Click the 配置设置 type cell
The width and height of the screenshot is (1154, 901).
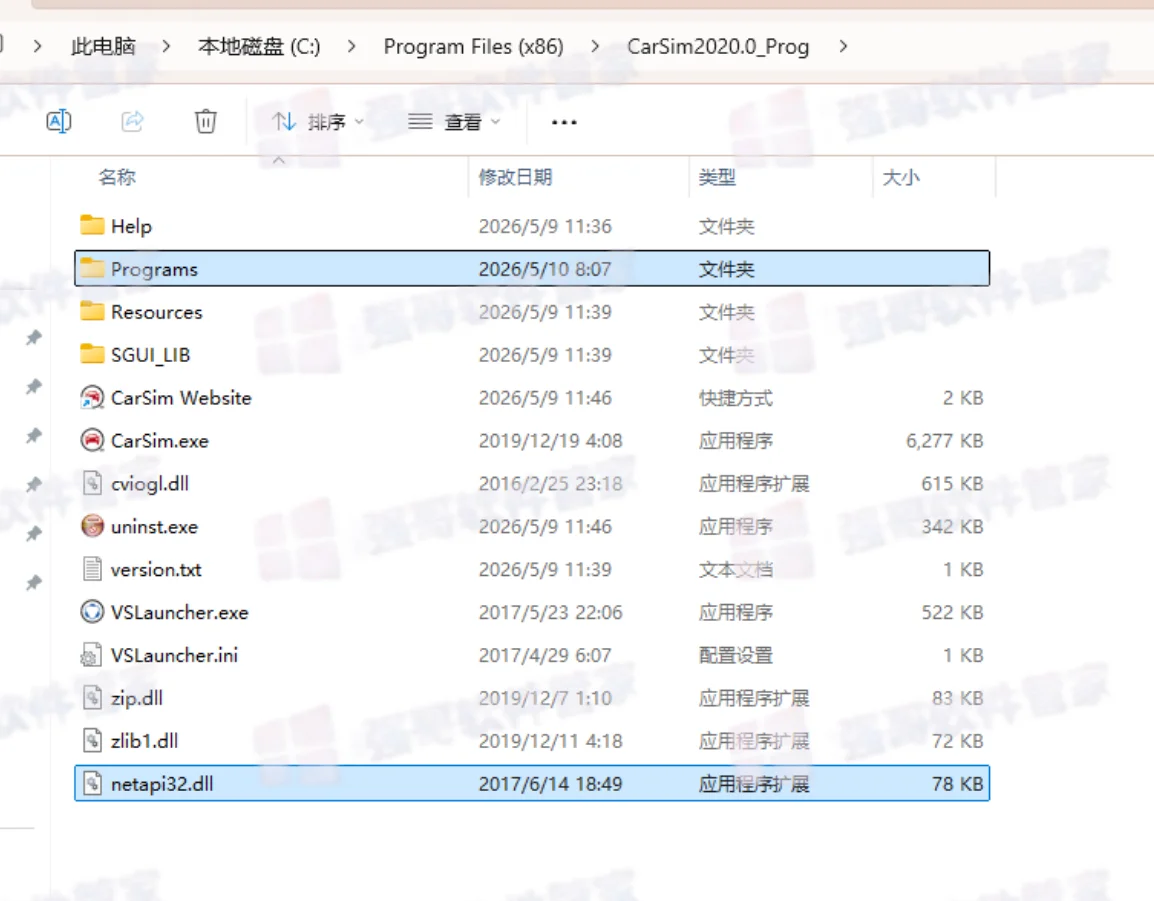pyautogui.click(x=735, y=655)
